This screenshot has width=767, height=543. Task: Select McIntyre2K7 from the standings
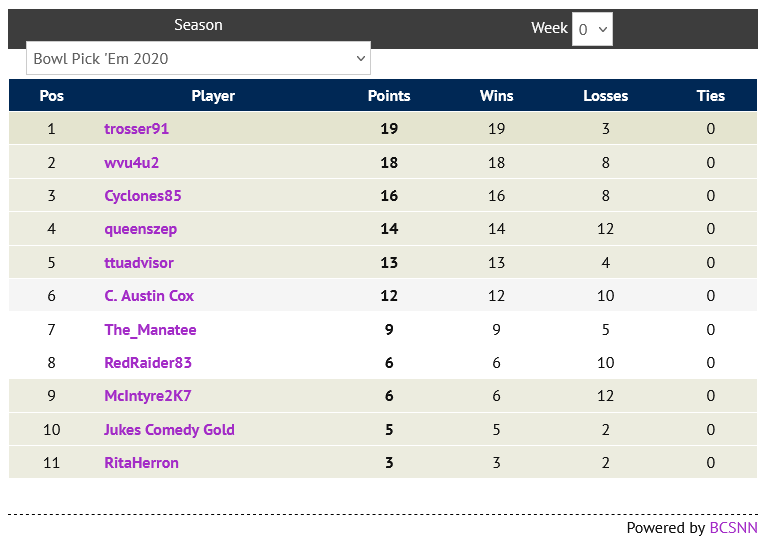pos(148,396)
